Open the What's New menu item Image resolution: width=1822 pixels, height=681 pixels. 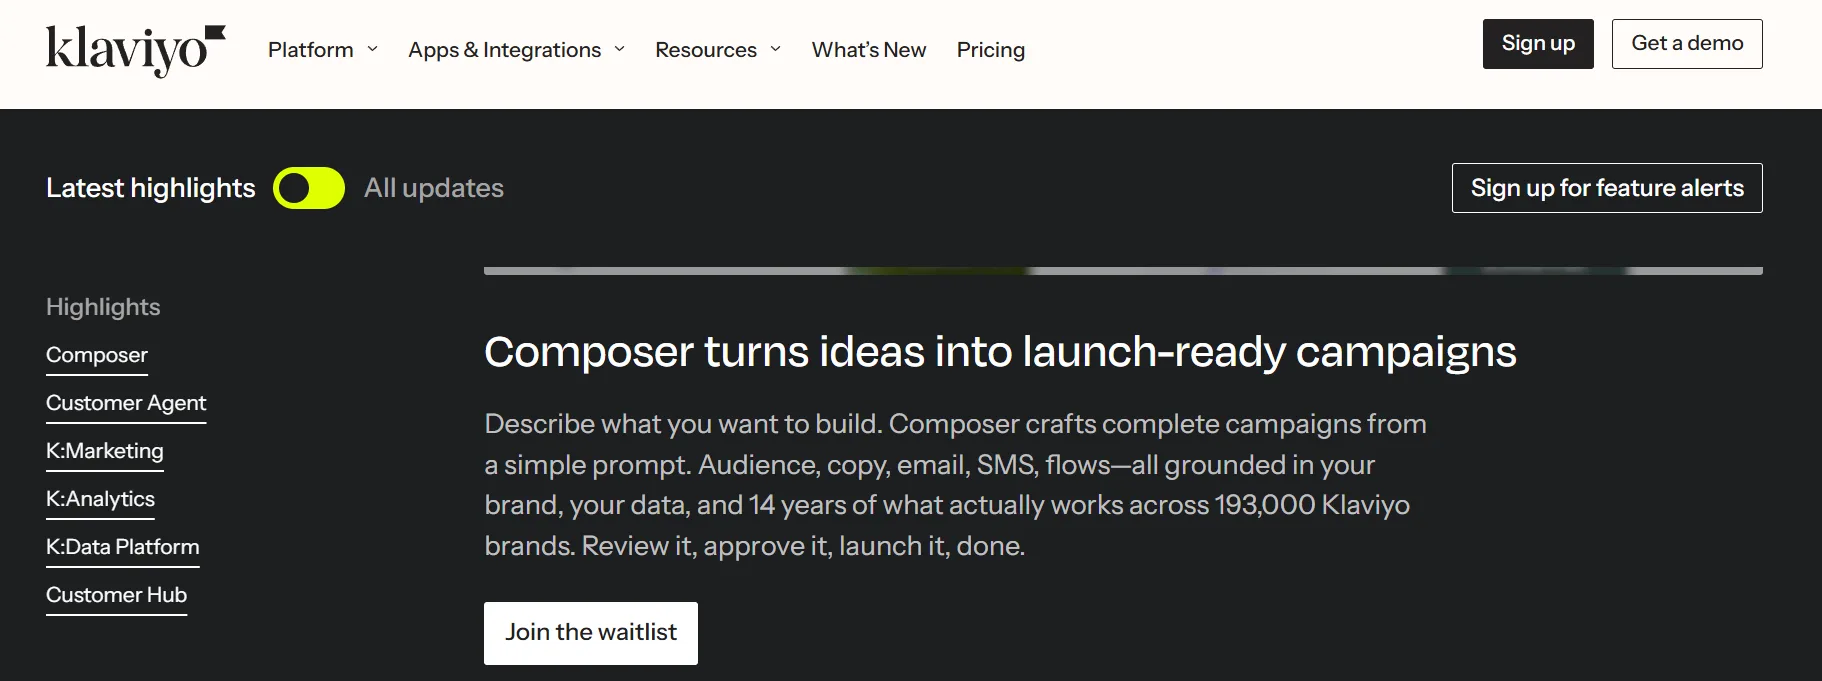tap(869, 50)
